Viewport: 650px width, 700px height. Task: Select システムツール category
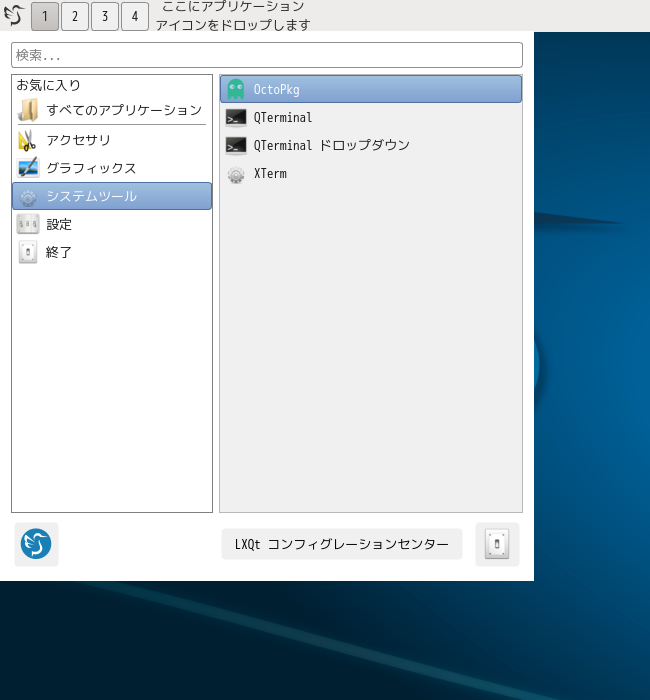(112, 196)
